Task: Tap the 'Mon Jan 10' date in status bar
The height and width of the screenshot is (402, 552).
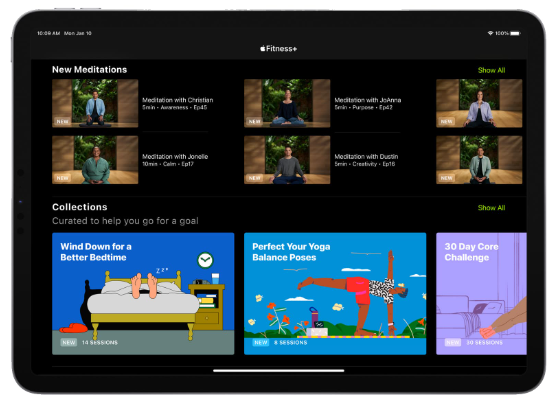Action: pos(78,33)
